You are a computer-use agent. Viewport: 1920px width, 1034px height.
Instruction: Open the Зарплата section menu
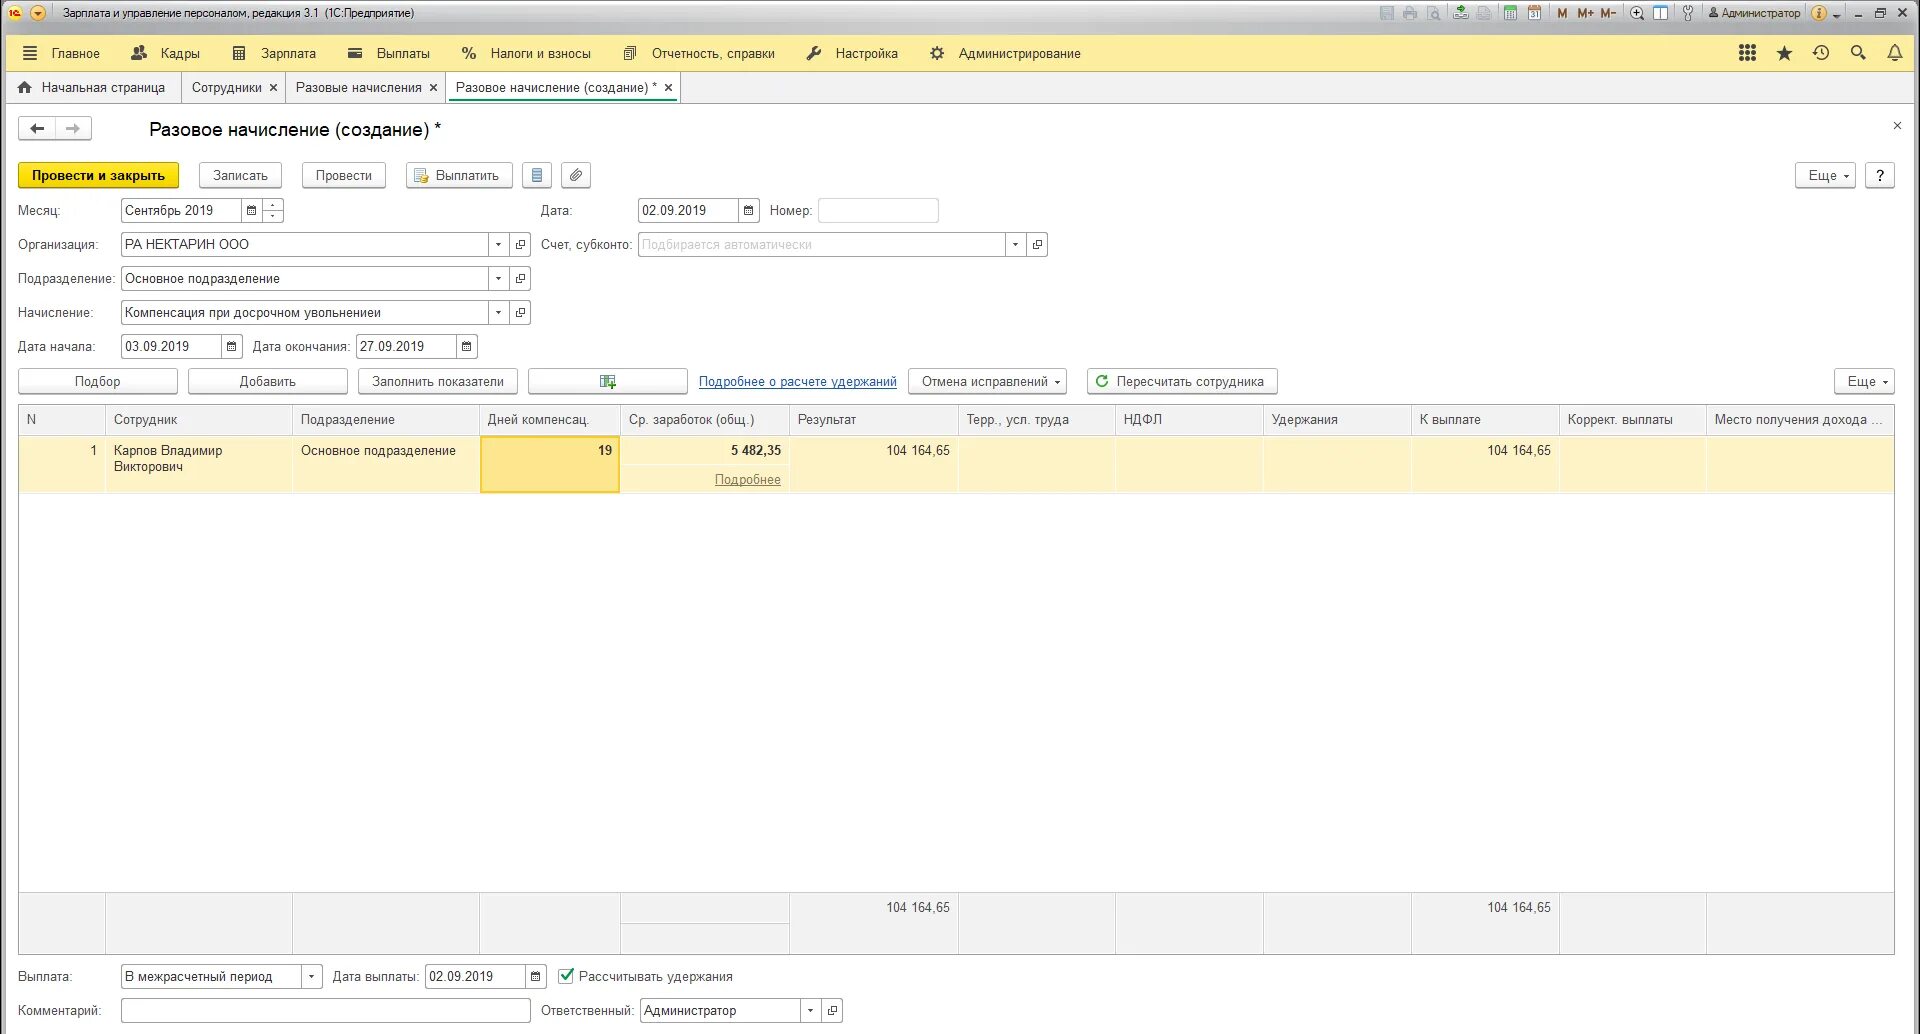coord(274,53)
